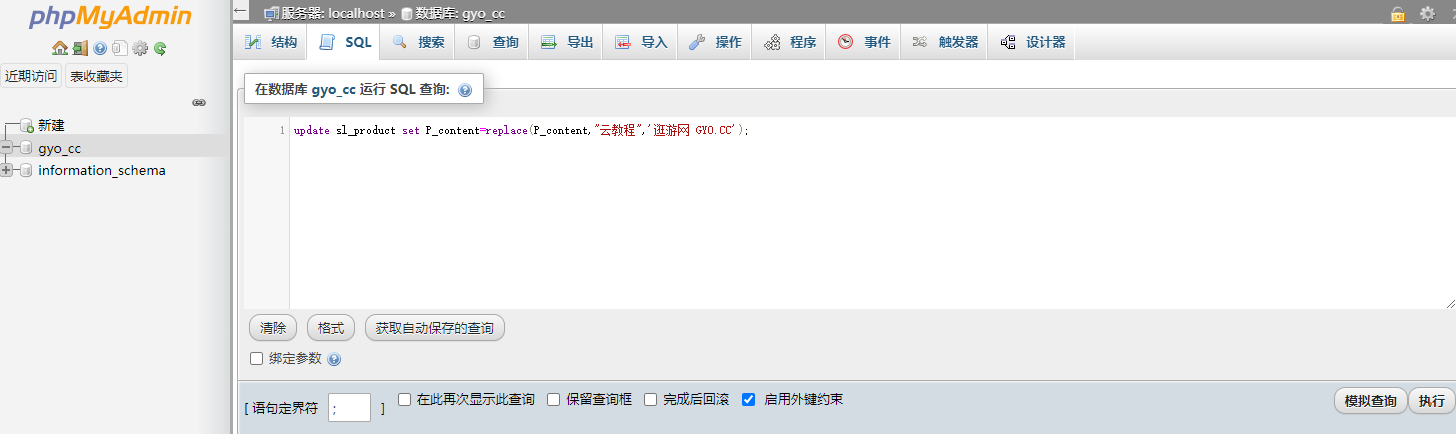This screenshot has height=434, width=1456.
Task: Open the 导出 tab
Action: click(x=567, y=42)
